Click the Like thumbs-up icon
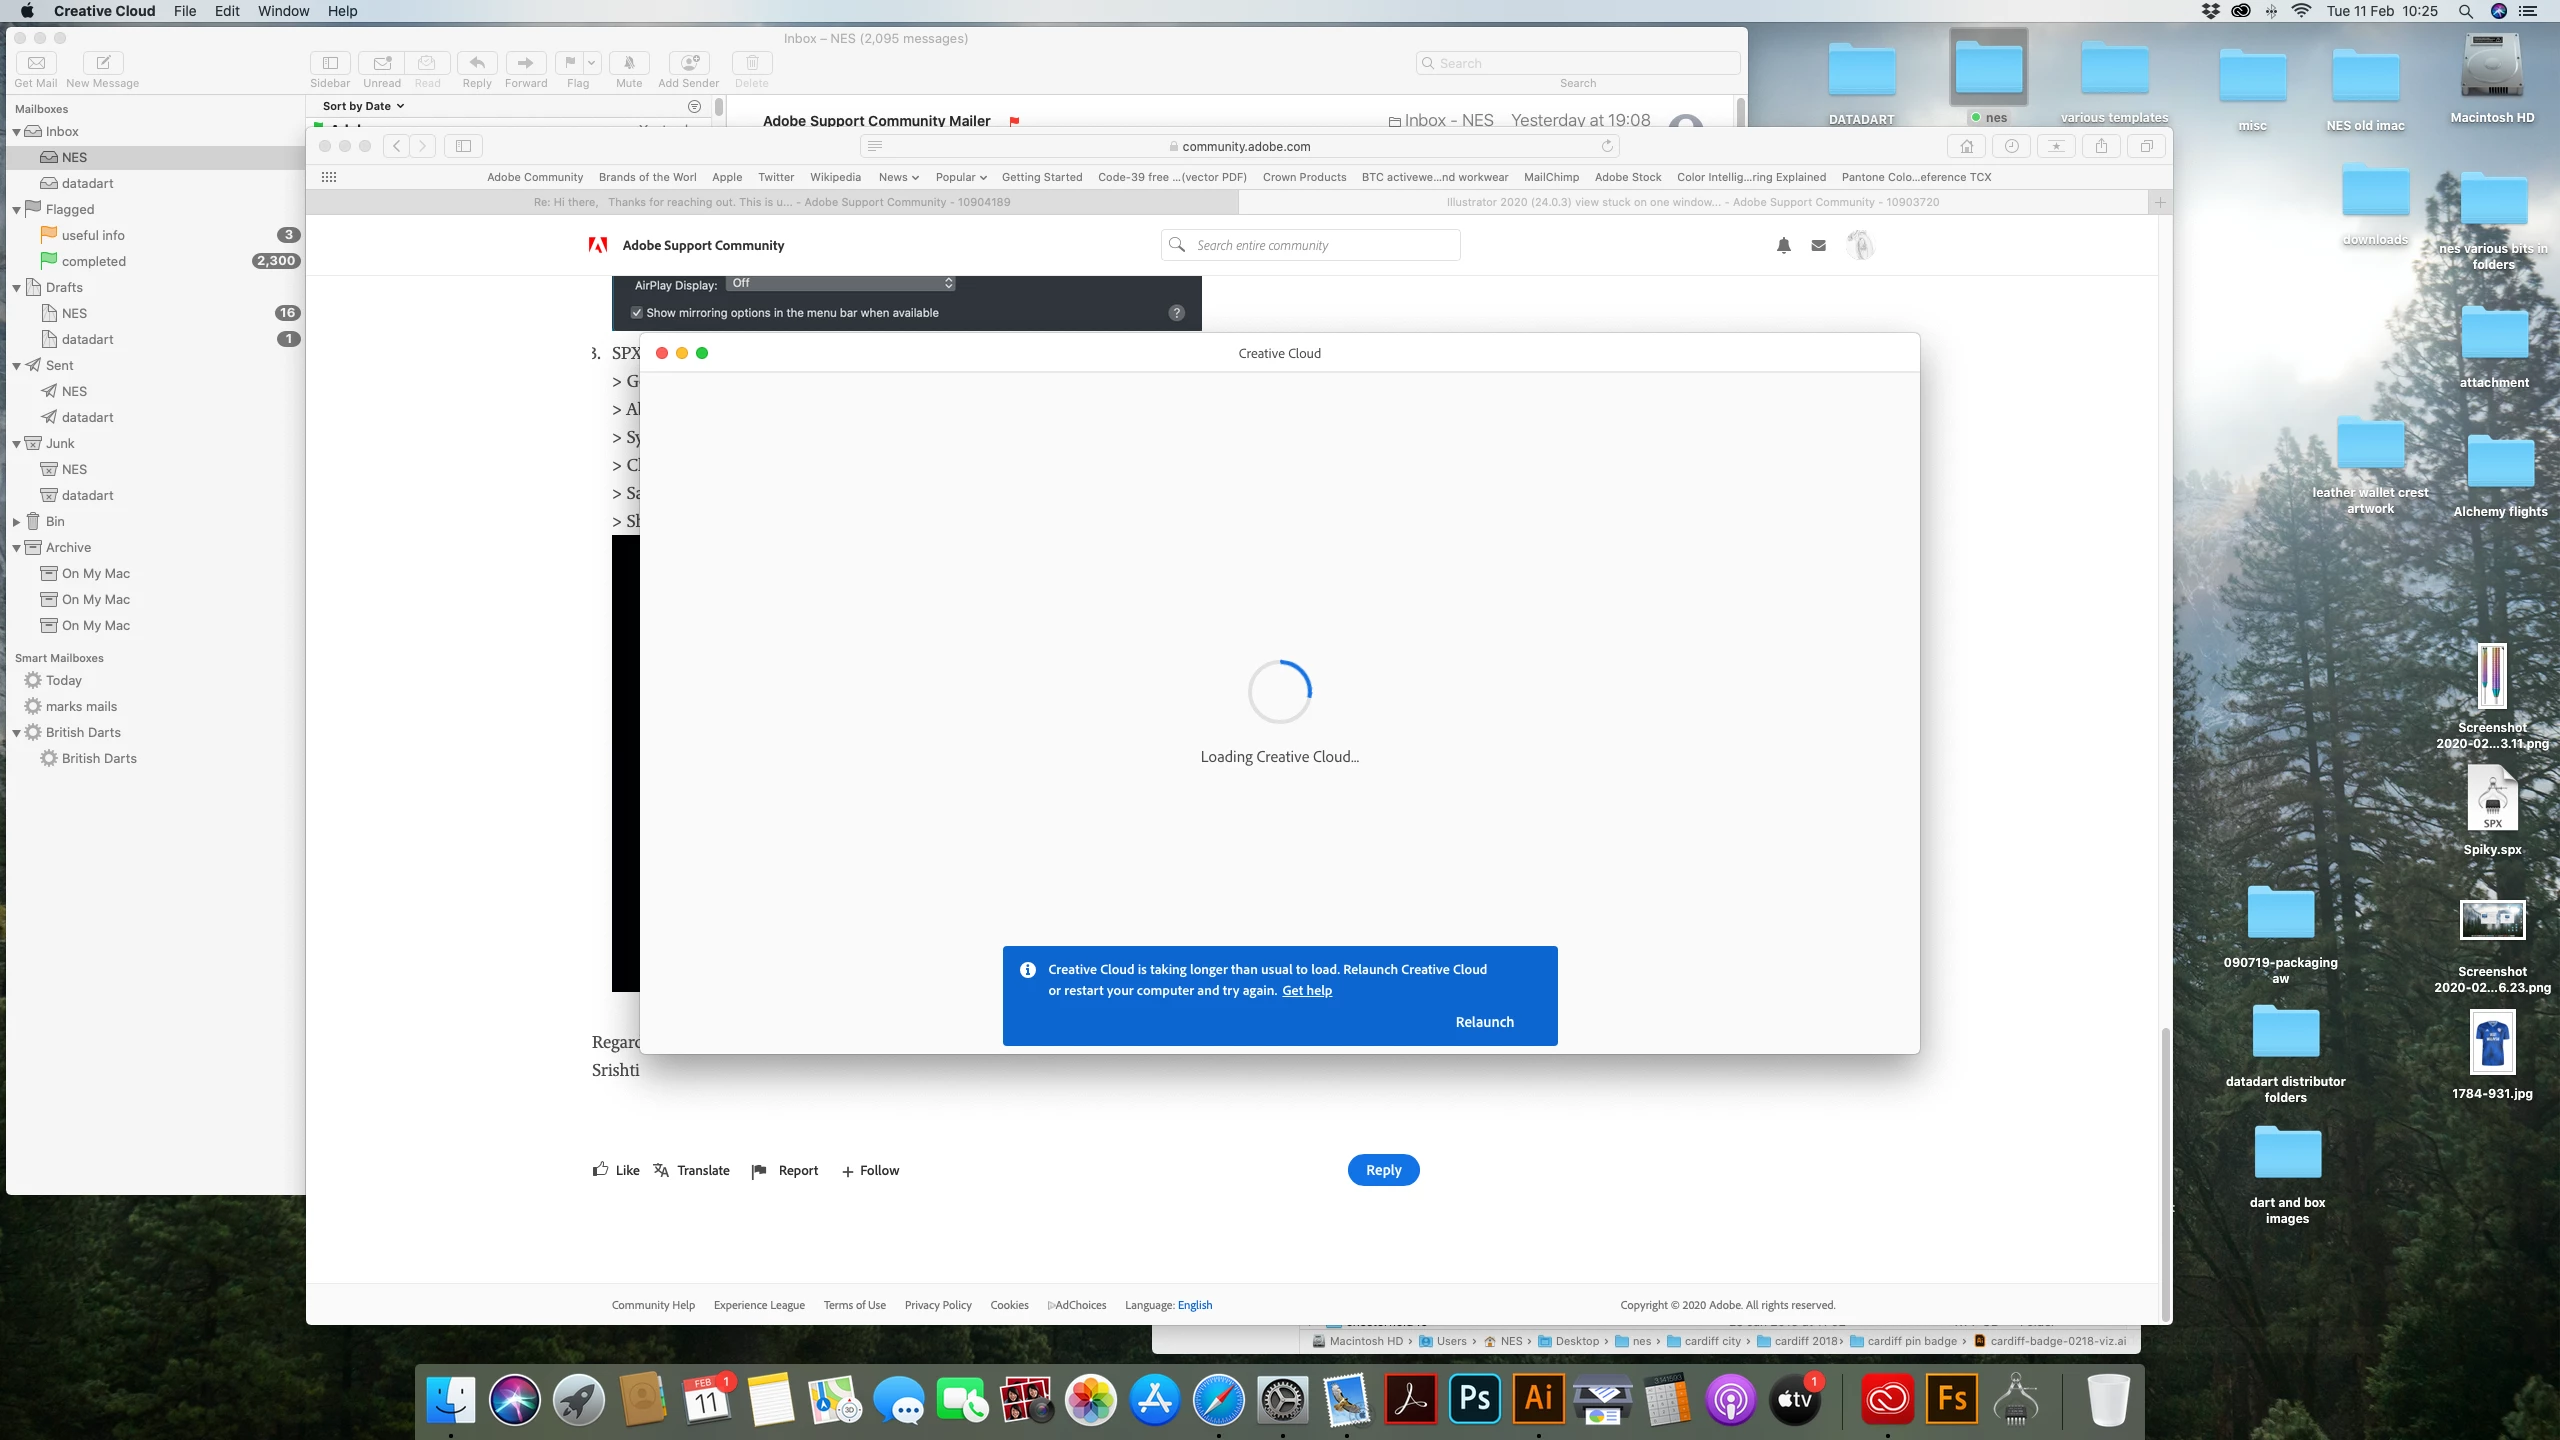Screen dimensions: 2560x1440 coord(600,1169)
